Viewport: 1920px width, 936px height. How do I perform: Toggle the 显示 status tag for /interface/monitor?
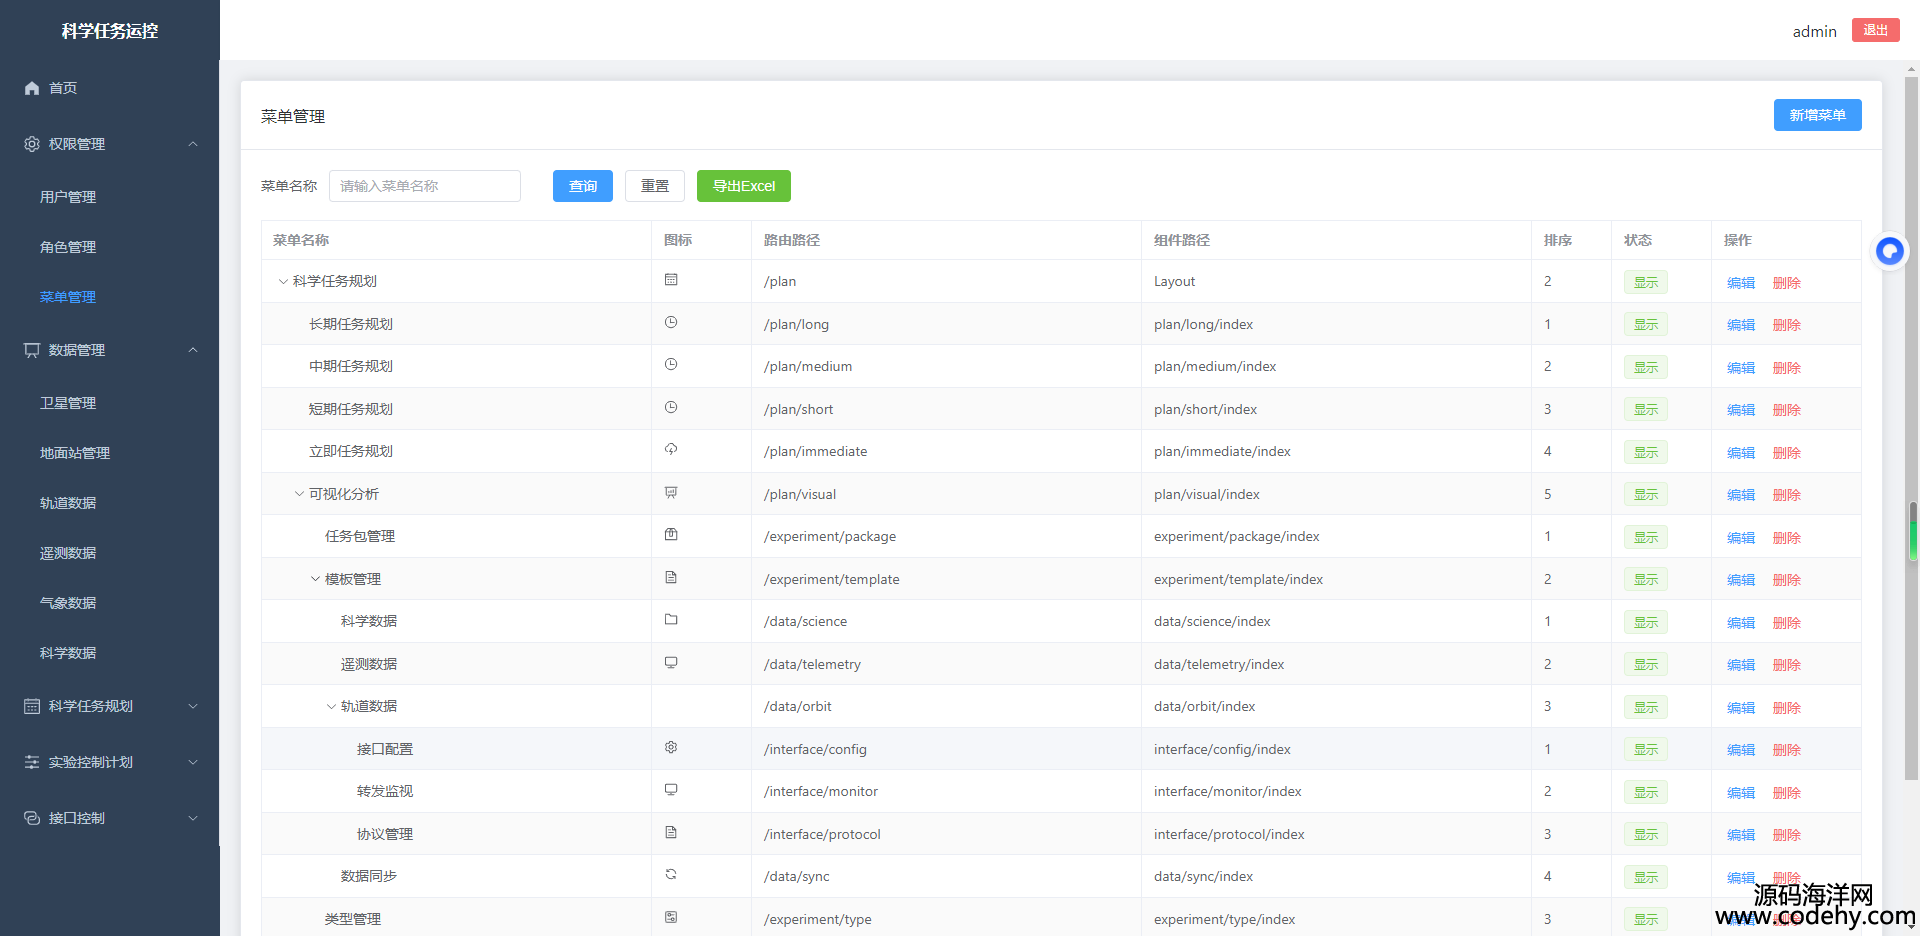tap(1645, 792)
